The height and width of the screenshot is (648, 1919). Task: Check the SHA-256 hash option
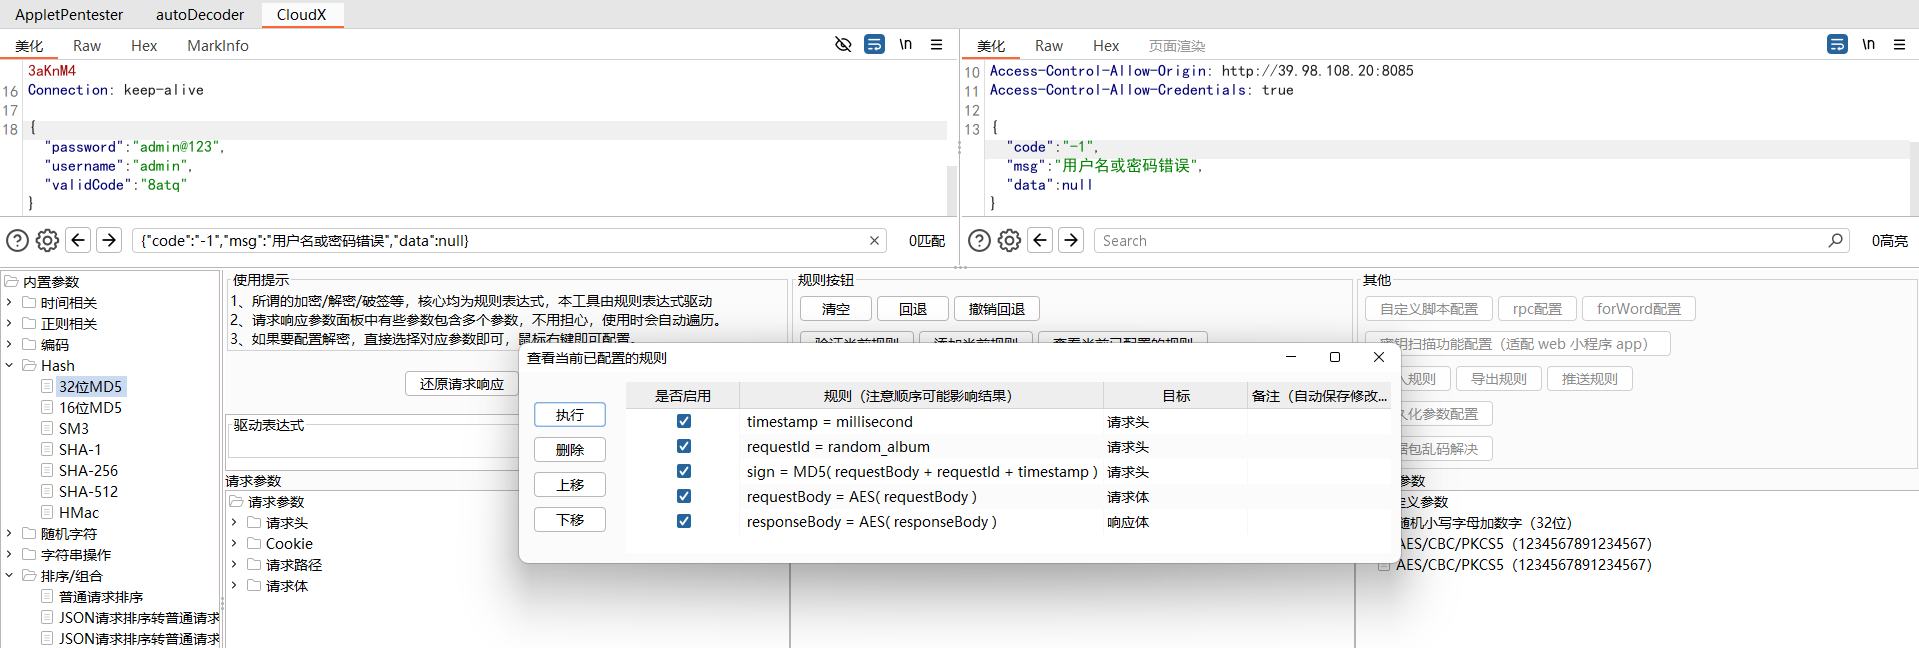coord(47,471)
